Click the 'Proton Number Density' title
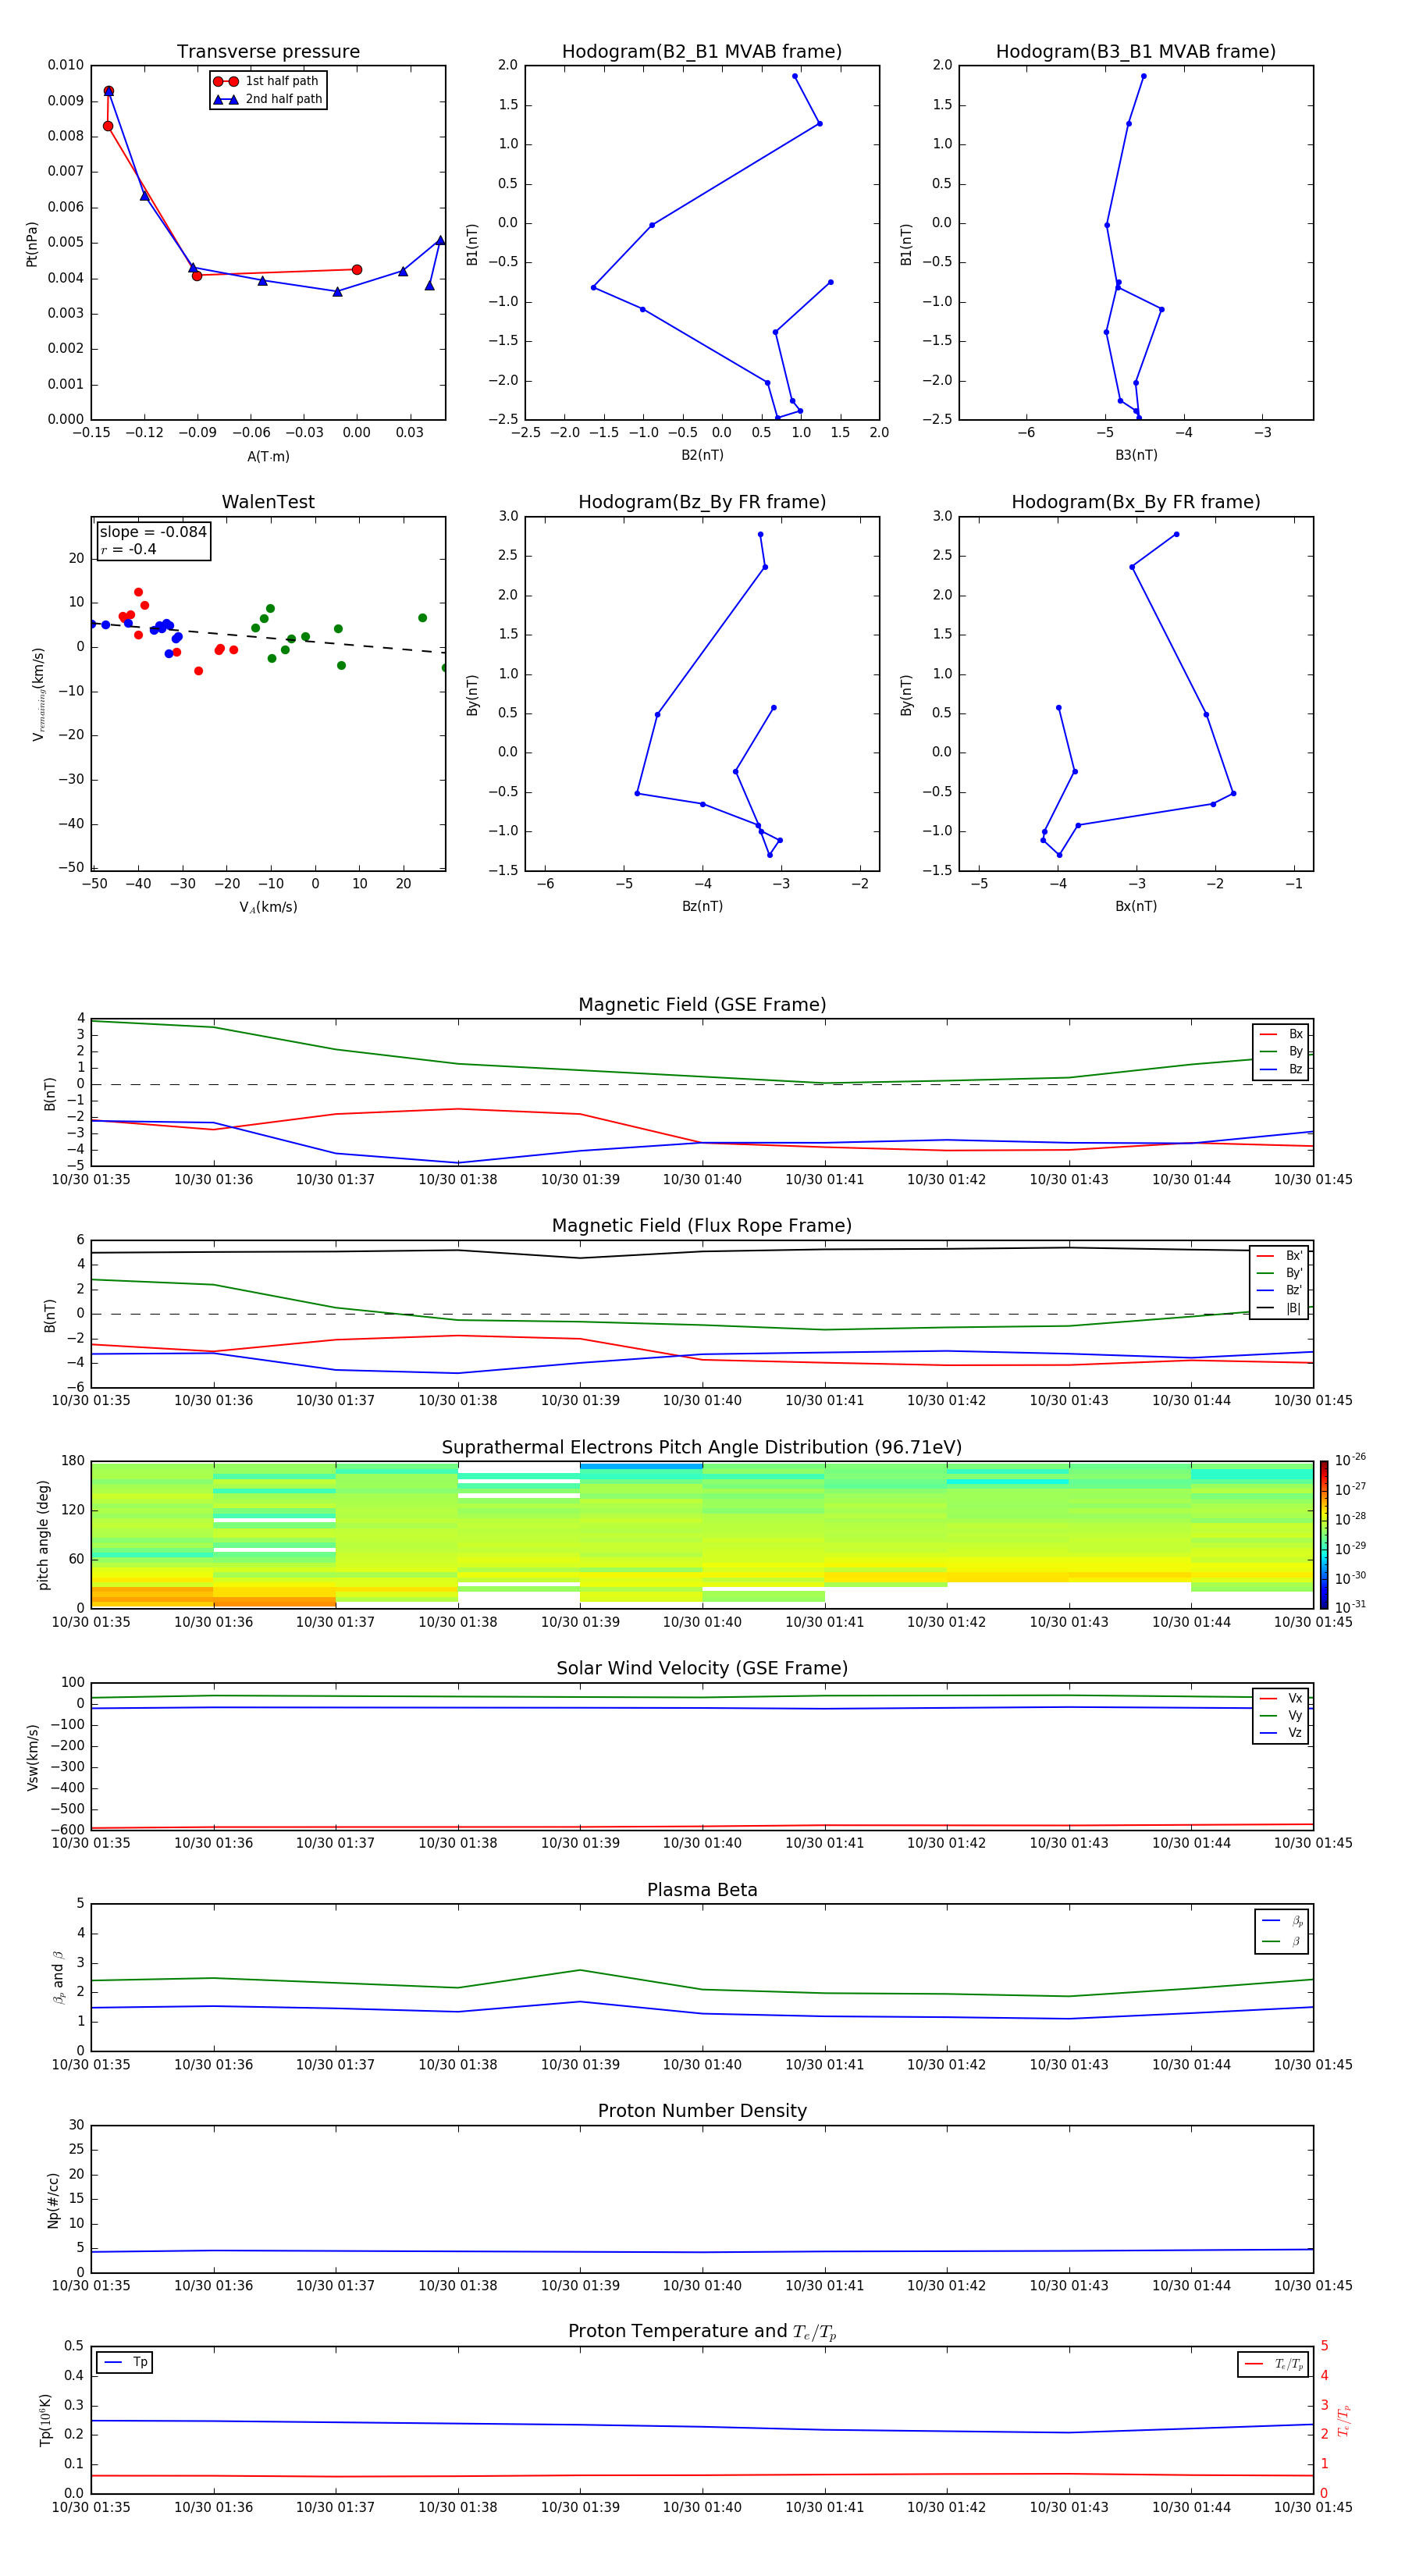 (x=702, y=2111)
